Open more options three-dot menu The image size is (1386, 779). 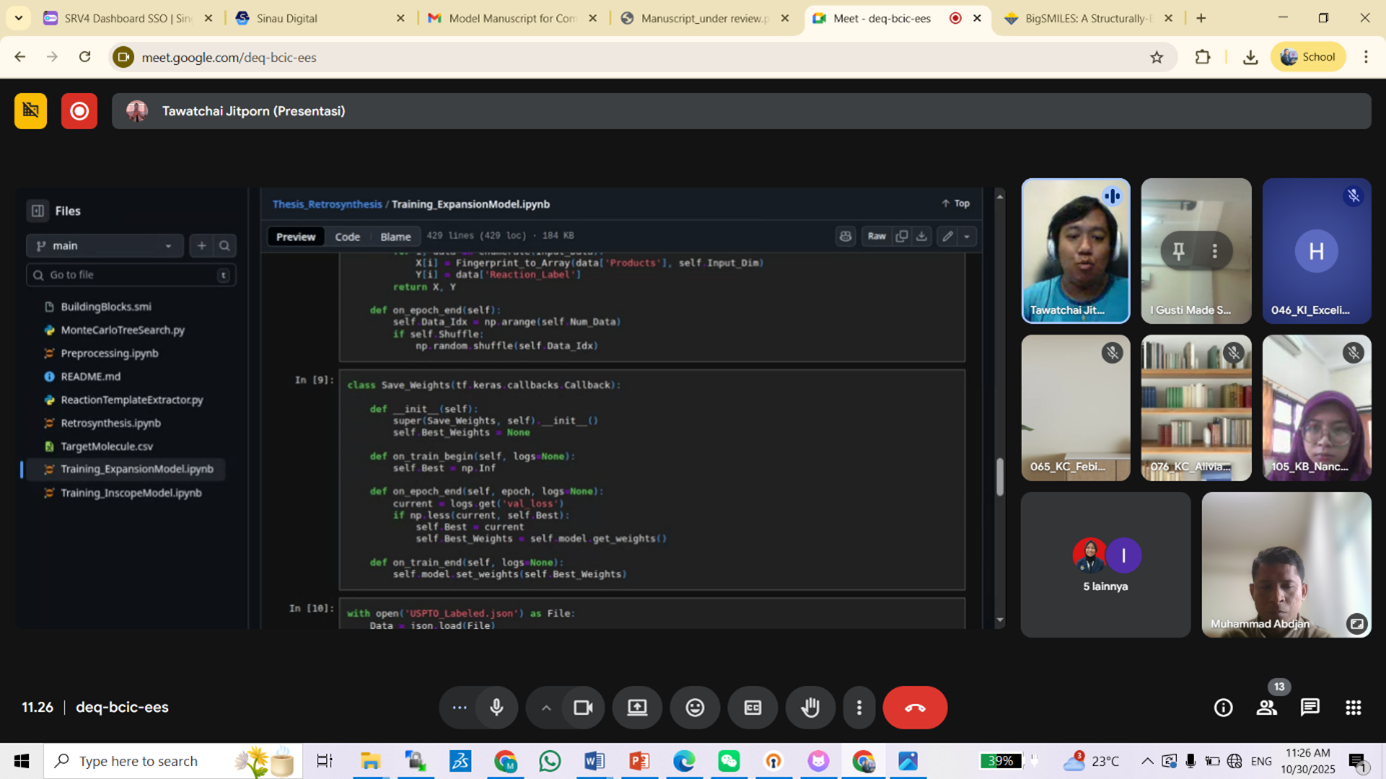tap(859, 708)
